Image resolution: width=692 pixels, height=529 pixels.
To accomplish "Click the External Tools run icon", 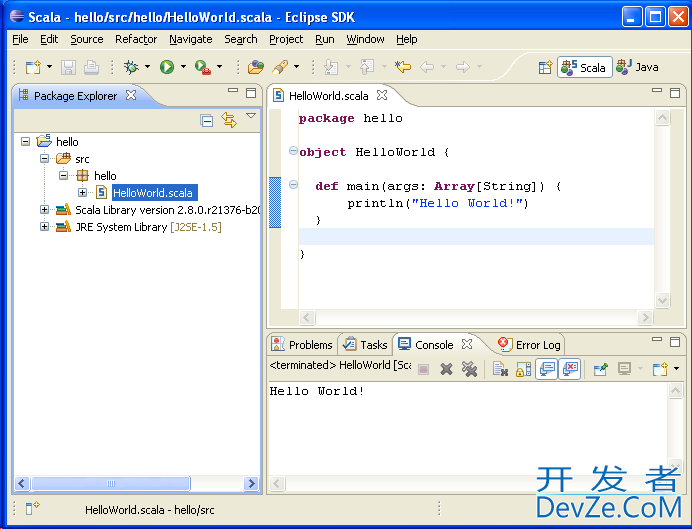I will [203, 67].
